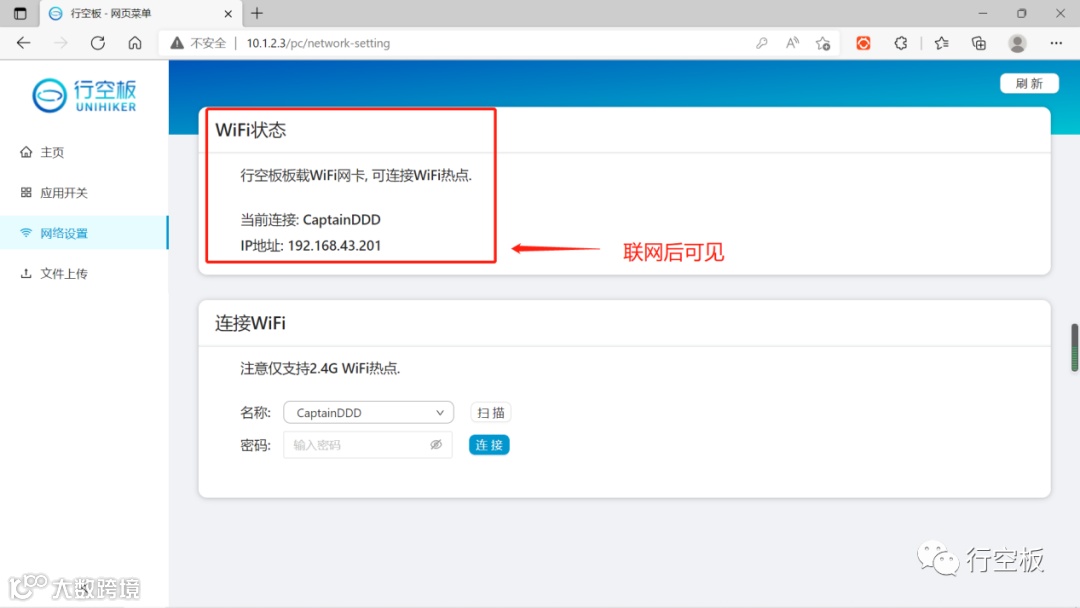Toggle password visibility eye icon
The image size is (1080, 608).
[436, 445]
